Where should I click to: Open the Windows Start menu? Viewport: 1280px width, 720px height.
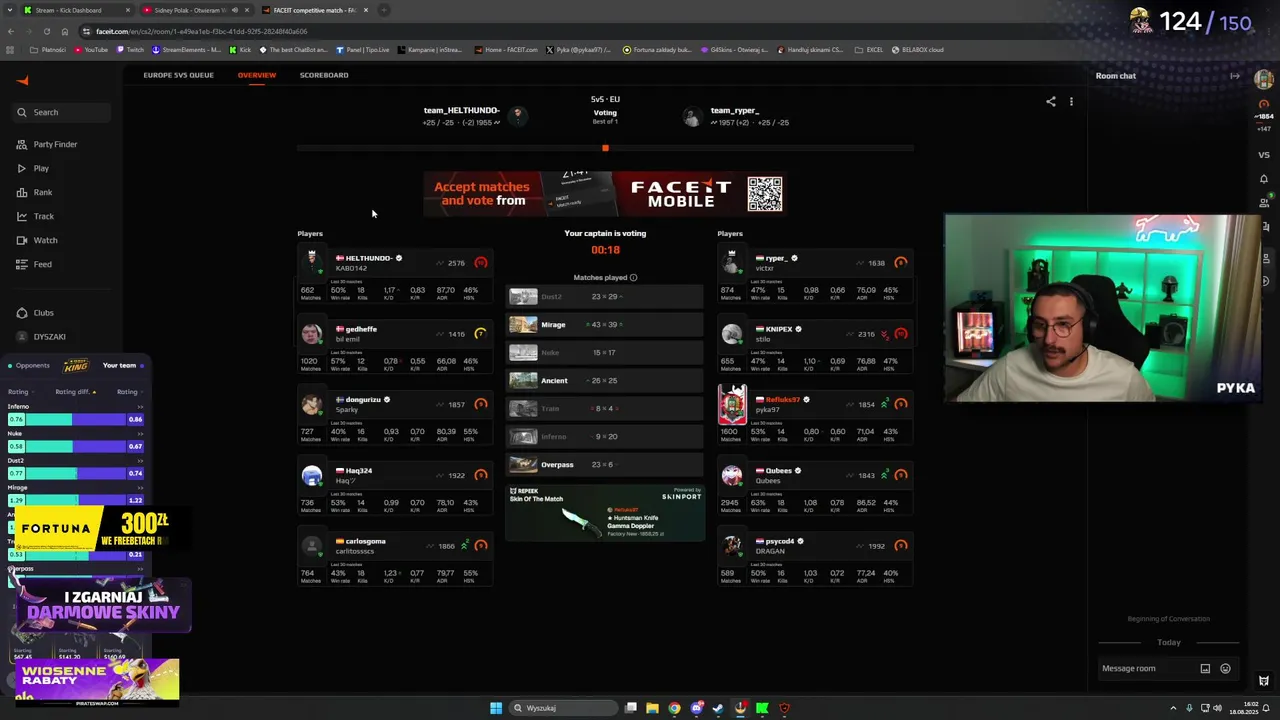tap(496, 708)
